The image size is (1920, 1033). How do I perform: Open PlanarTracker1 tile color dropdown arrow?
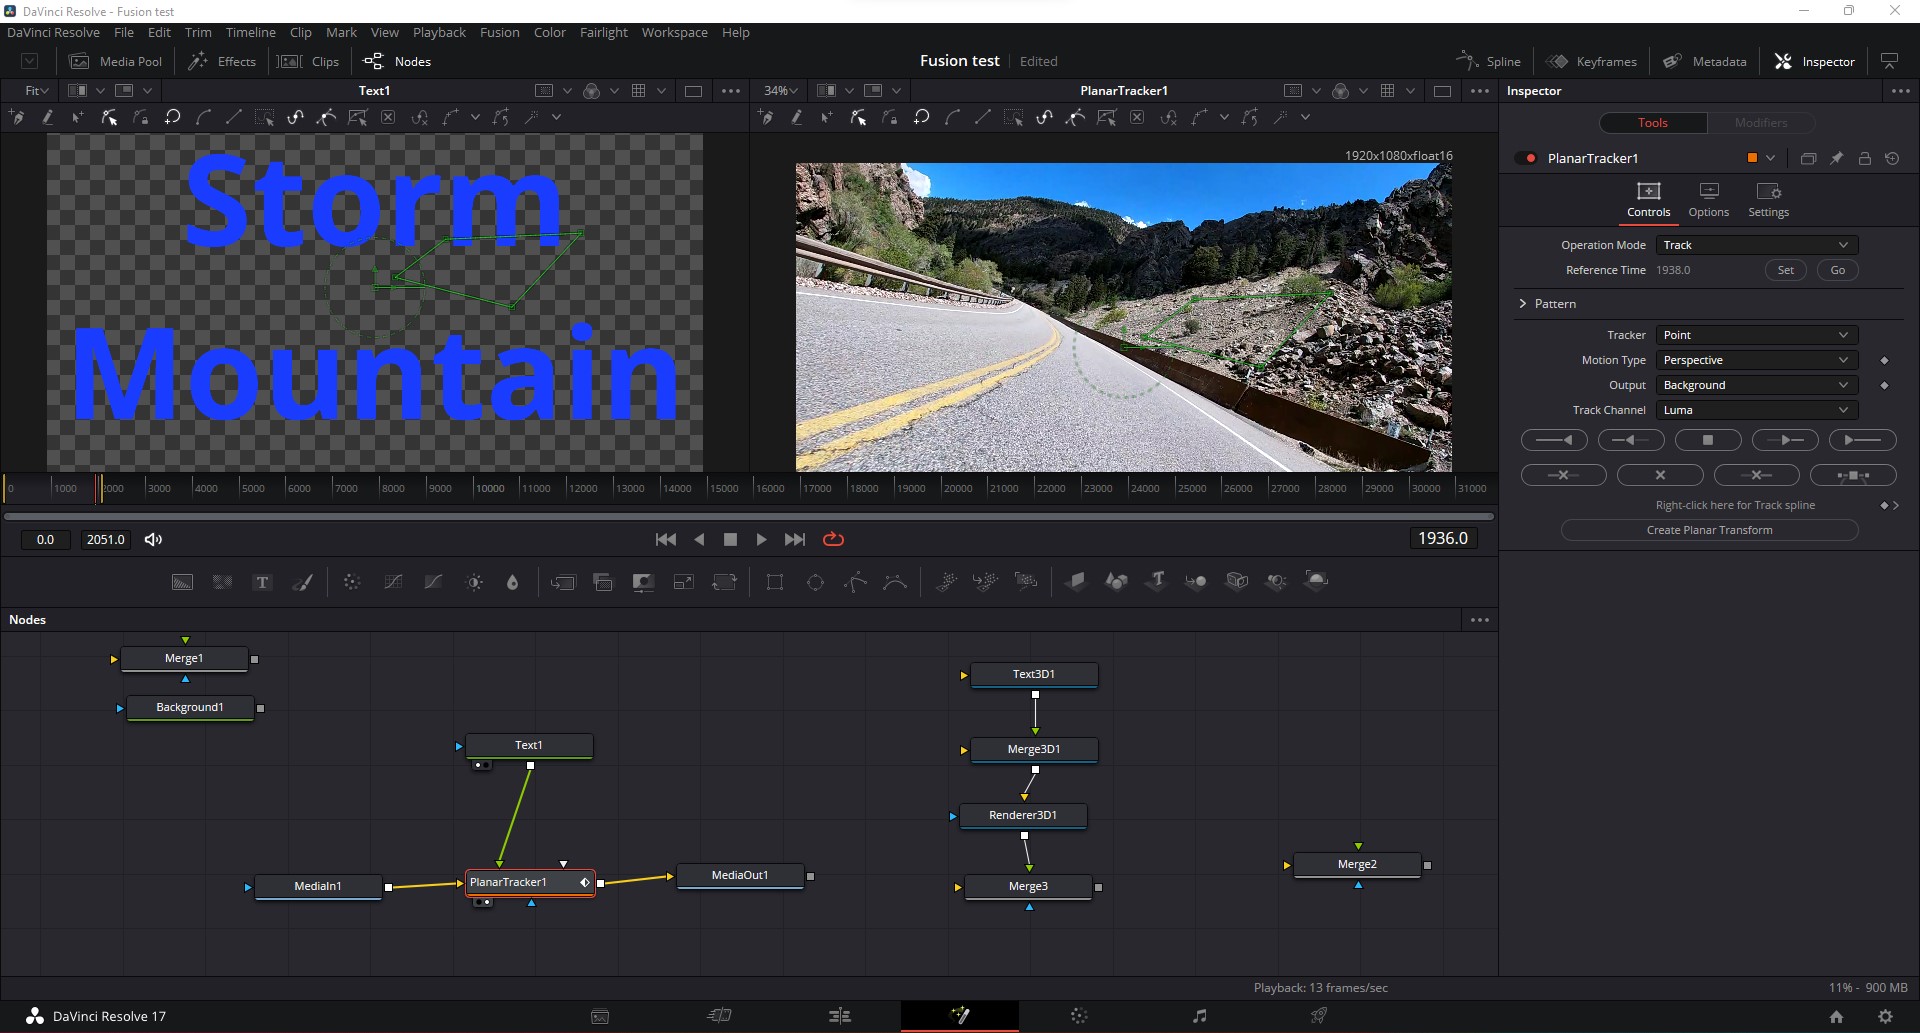tap(1770, 158)
